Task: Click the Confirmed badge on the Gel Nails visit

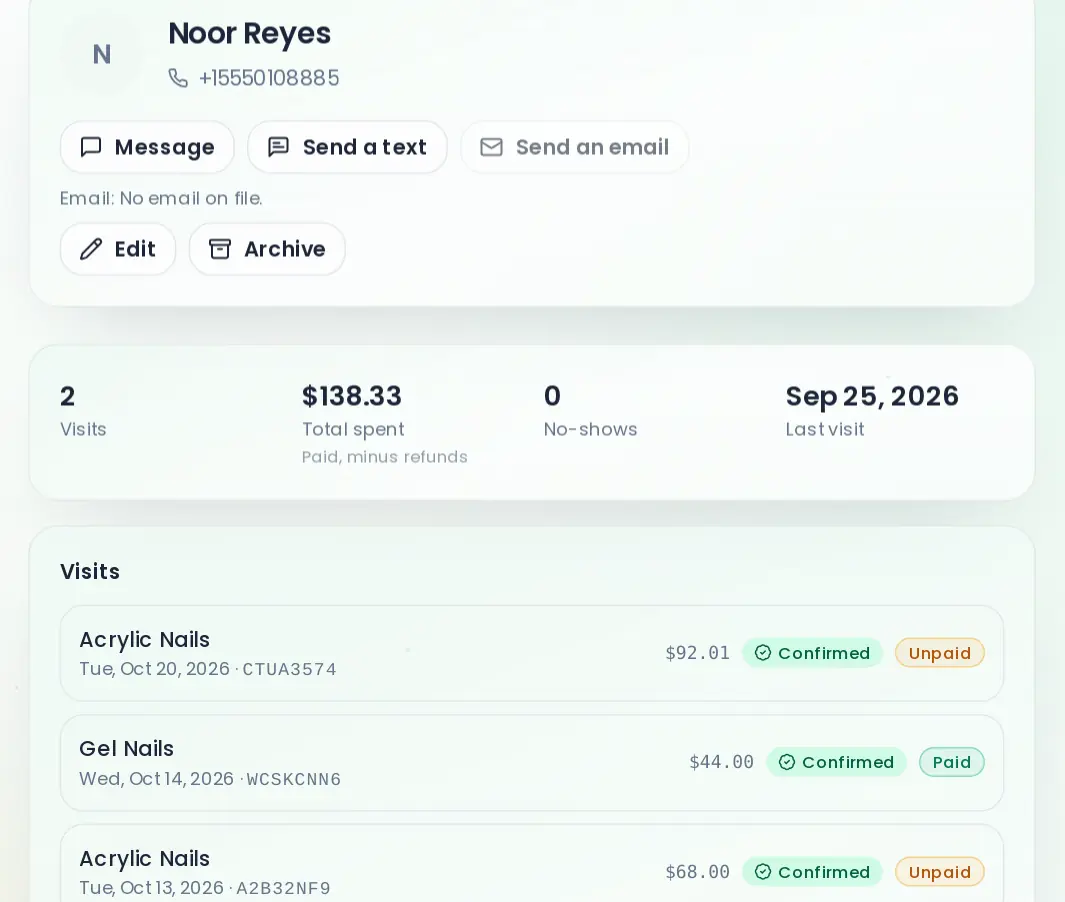Action: (x=836, y=762)
